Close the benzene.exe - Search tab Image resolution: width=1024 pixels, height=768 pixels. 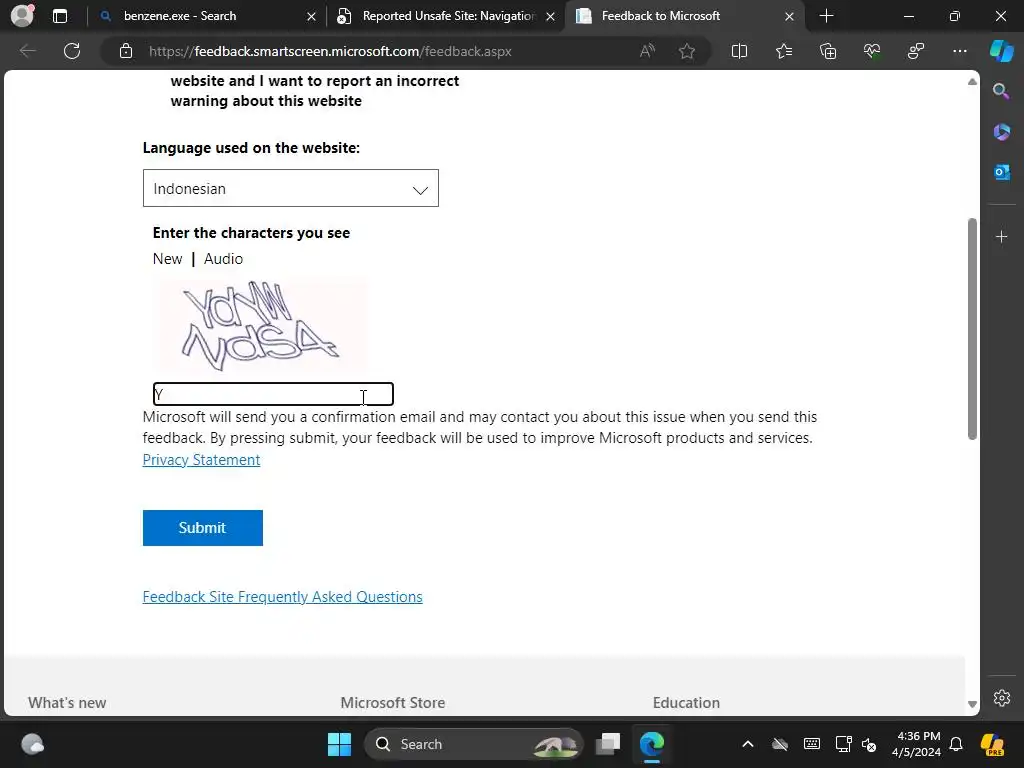(x=312, y=16)
